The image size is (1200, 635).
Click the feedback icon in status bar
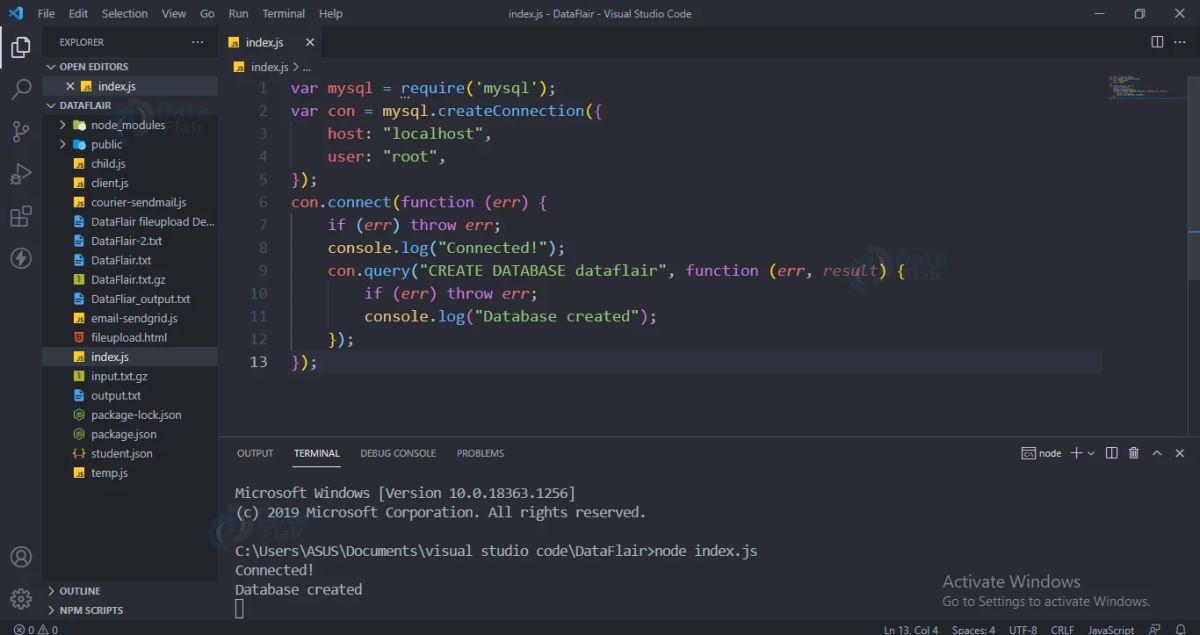click(x=1155, y=629)
